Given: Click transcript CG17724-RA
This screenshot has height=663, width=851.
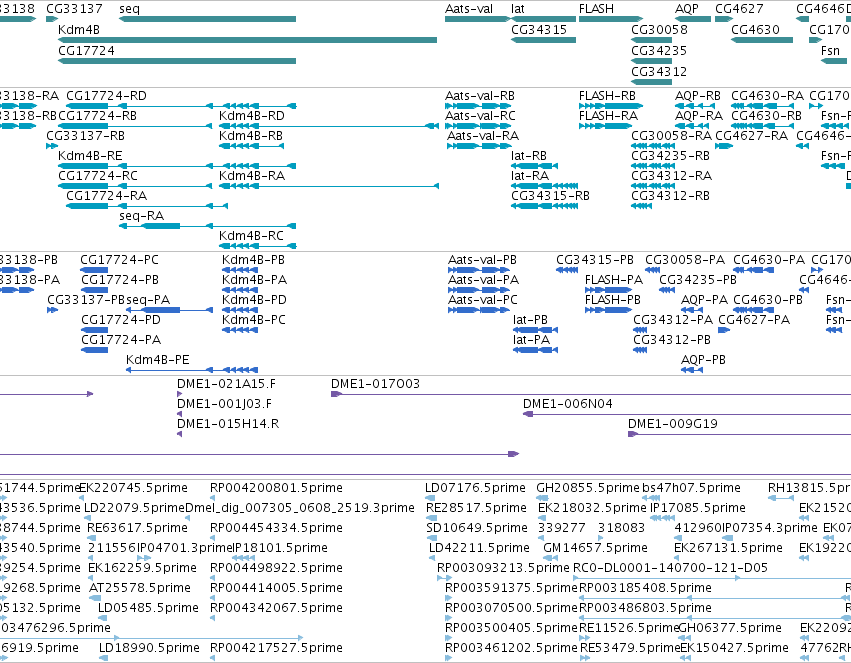Looking at the screenshot, I should [x=147, y=206].
